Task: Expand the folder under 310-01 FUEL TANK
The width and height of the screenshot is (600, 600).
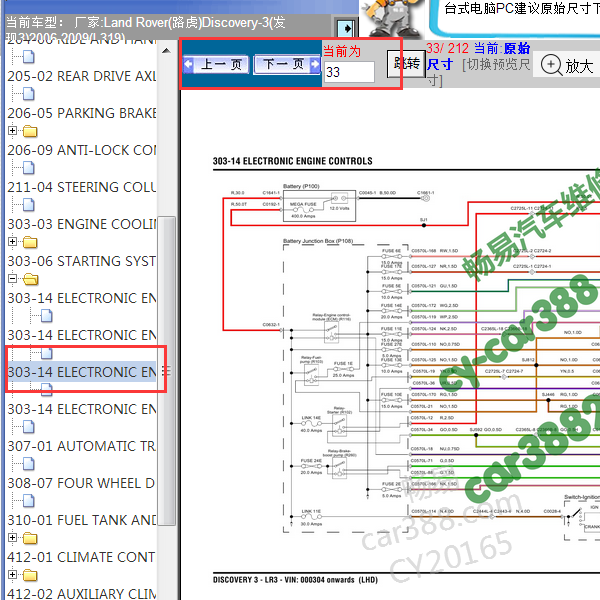Action: coord(12,538)
